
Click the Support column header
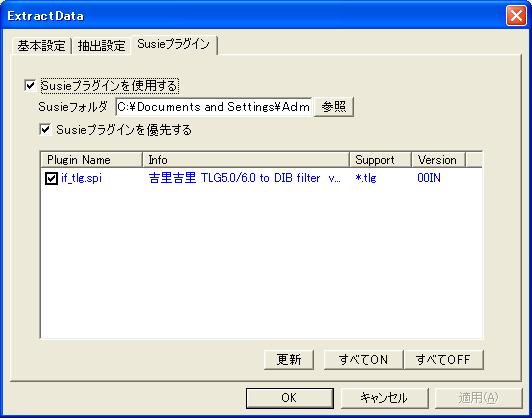click(380, 160)
